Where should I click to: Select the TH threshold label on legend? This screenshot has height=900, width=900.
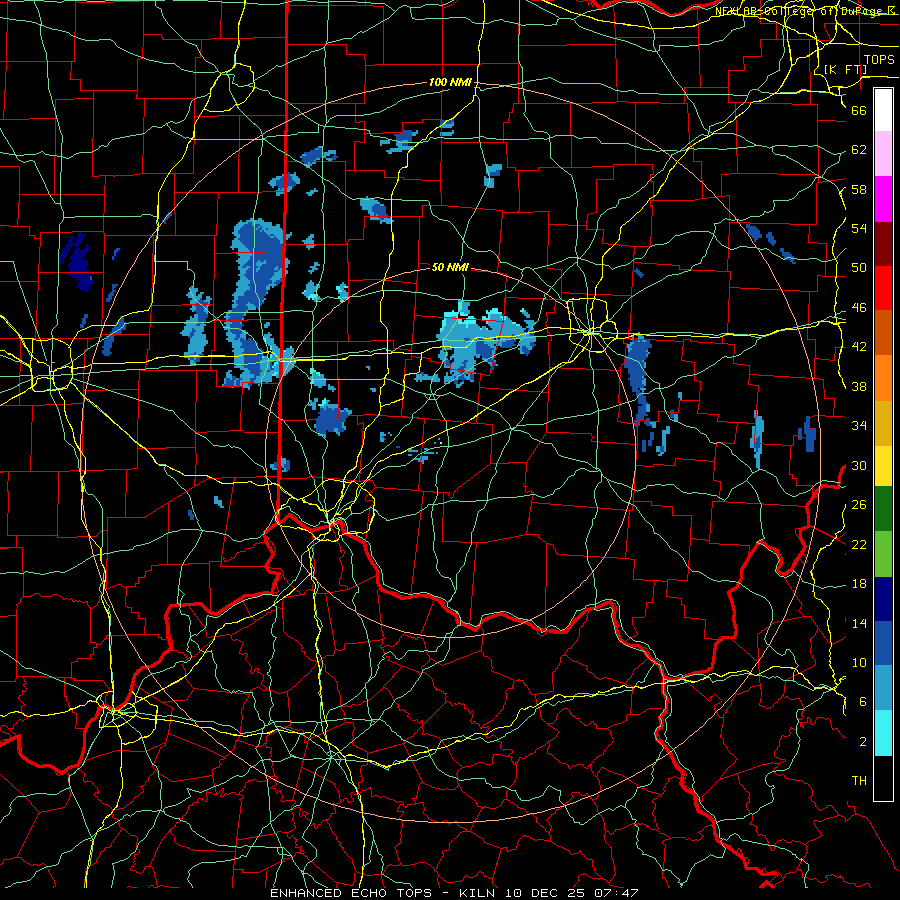tap(859, 781)
